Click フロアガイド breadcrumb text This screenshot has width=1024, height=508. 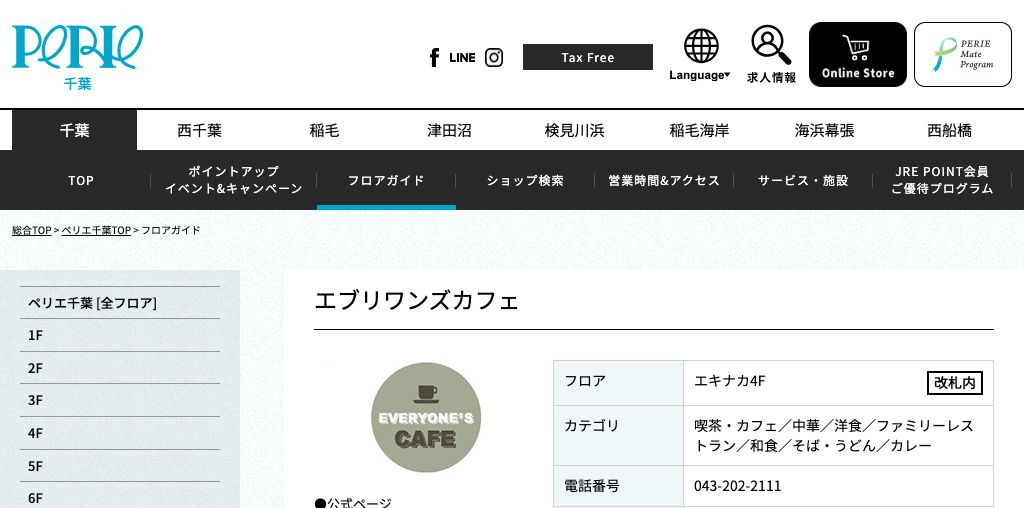pos(171,230)
